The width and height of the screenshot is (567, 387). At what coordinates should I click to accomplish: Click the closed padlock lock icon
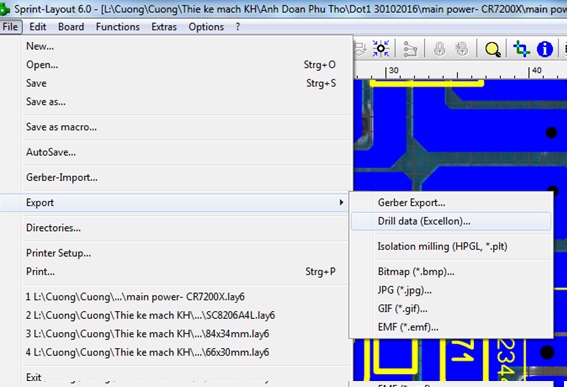coord(439,49)
